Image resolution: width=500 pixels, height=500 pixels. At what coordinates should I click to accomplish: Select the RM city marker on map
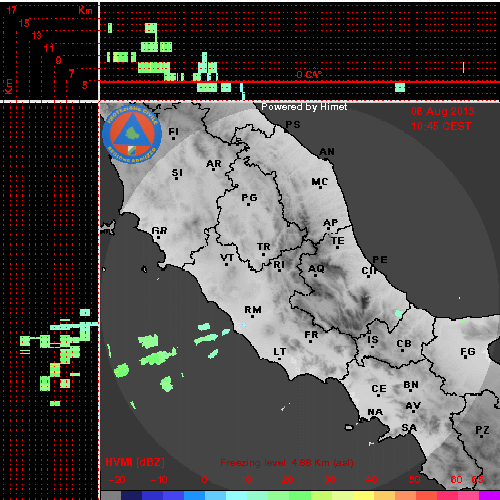pyautogui.click(x=252, y=316)
